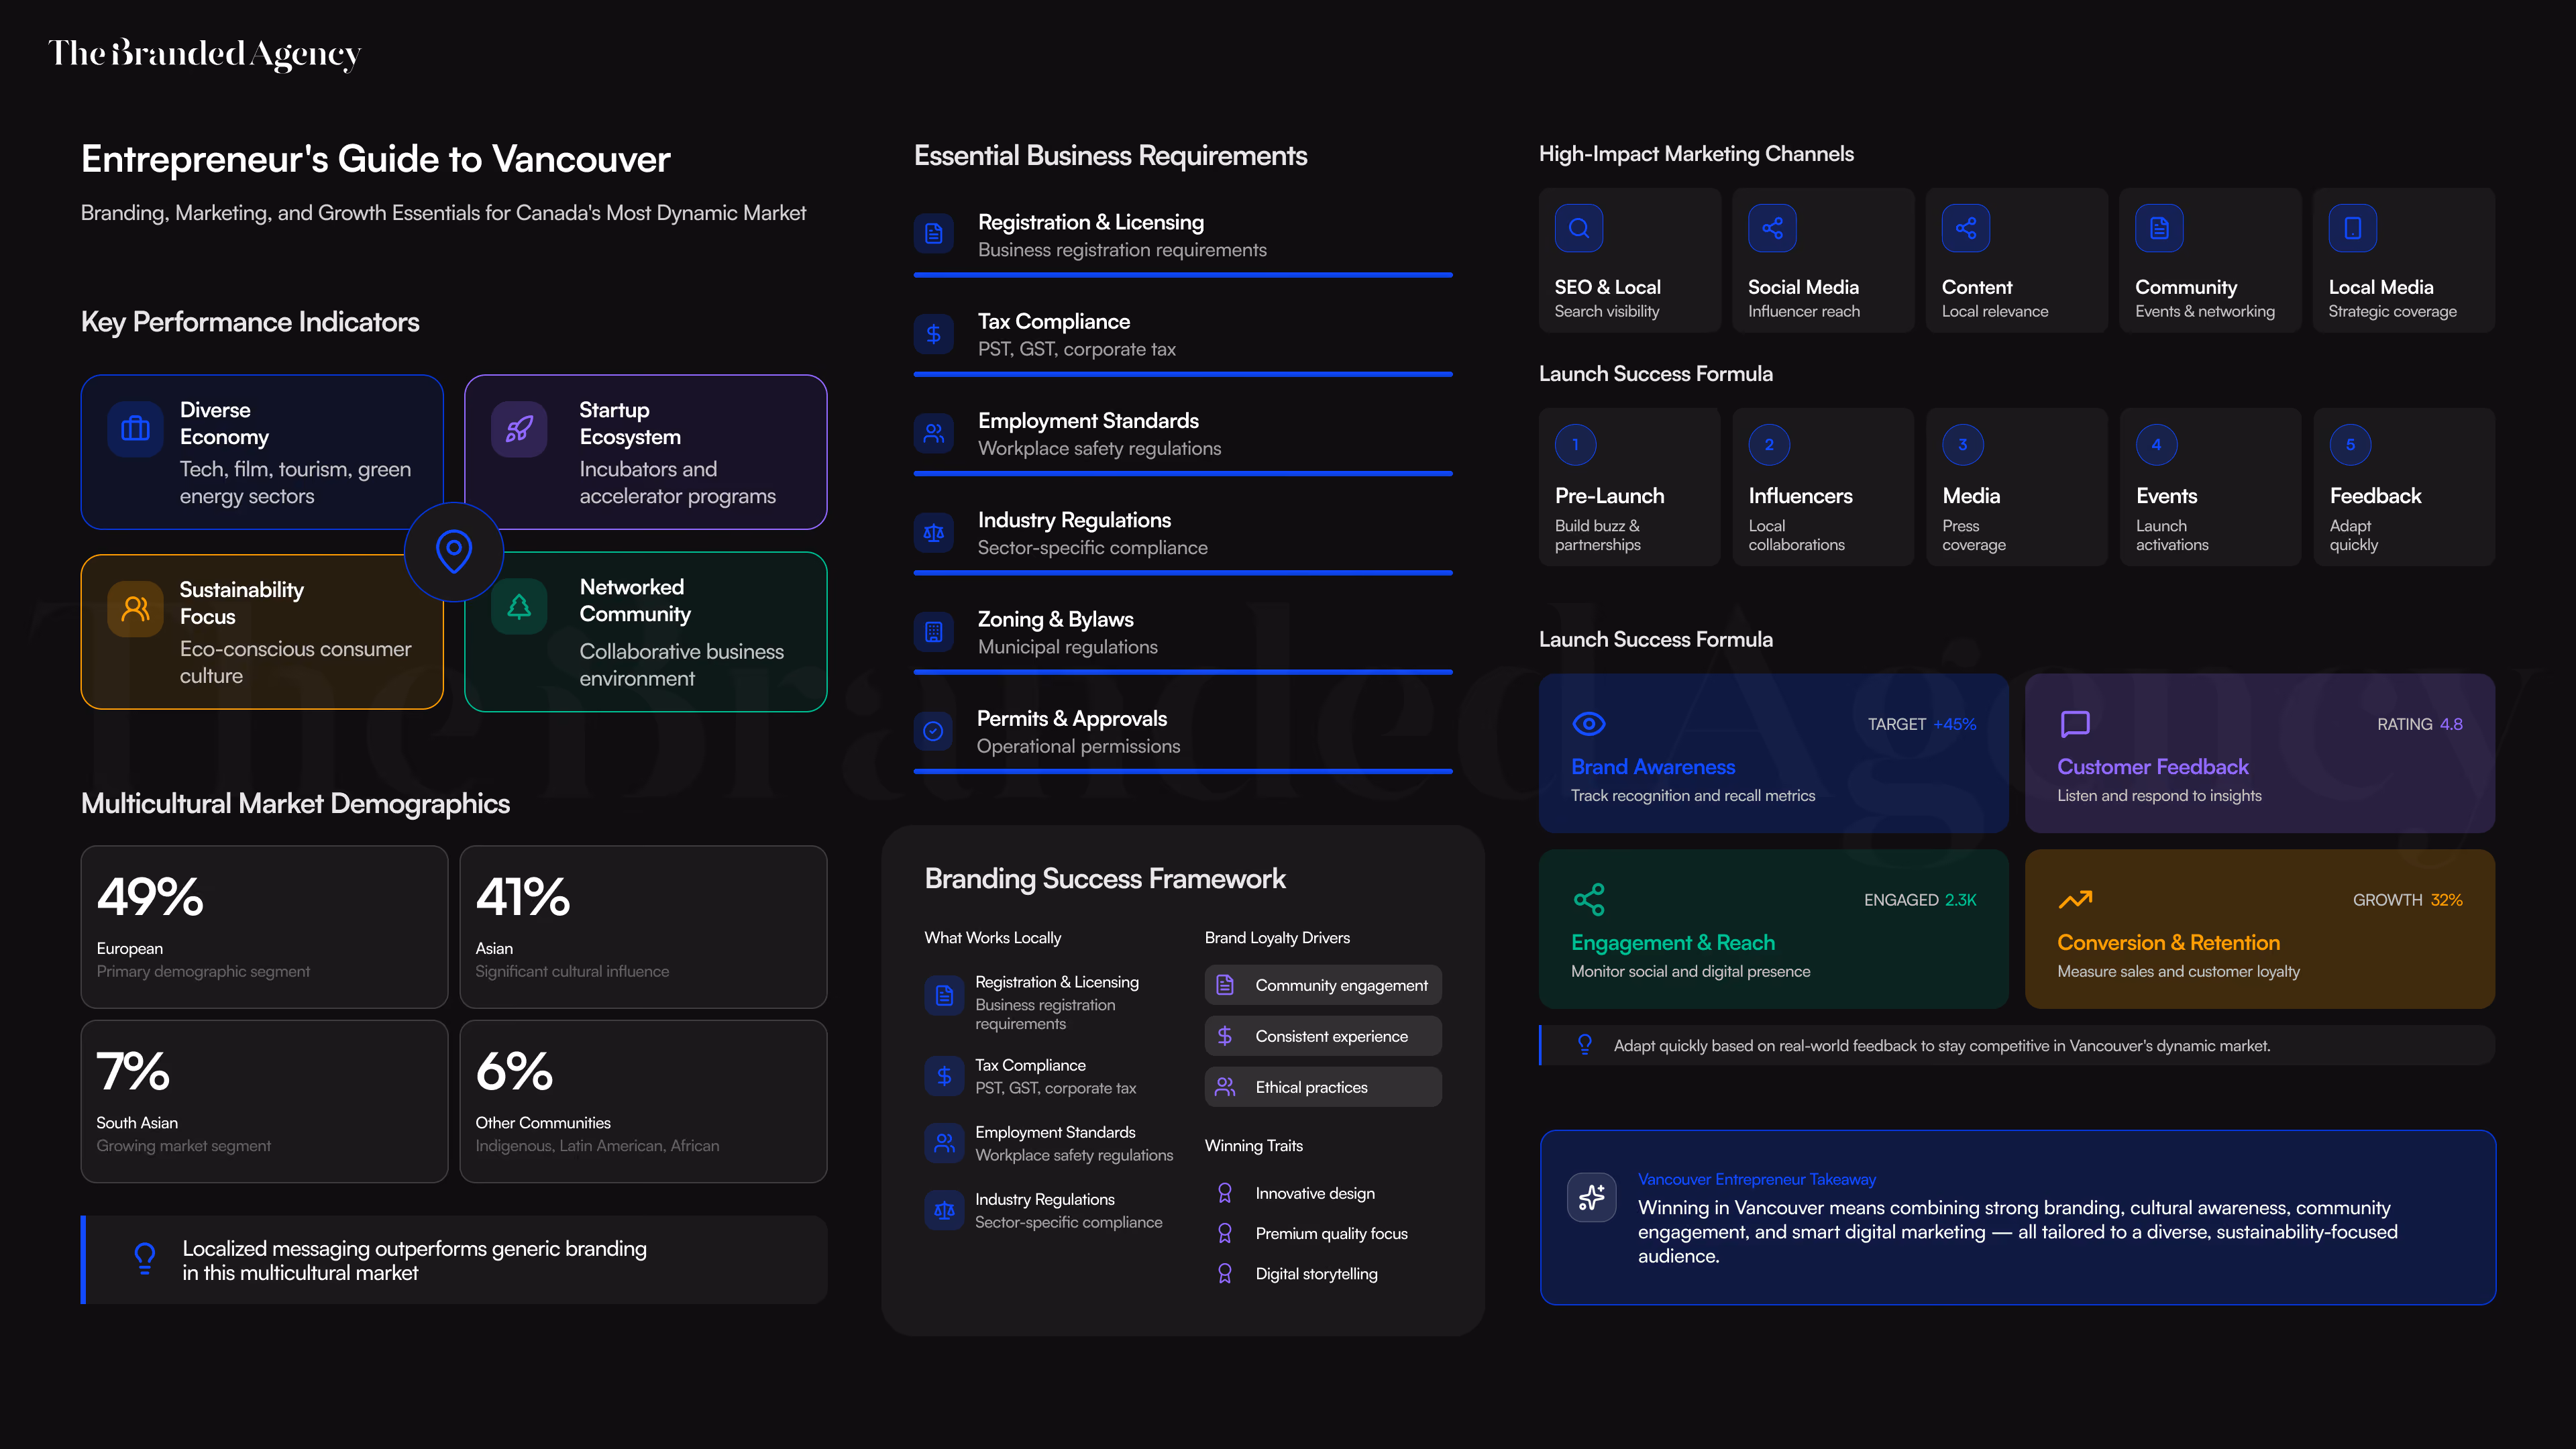Image resolution: width=2576 pixels, height=1449 pixels.
Task: Click document icon beside Registration & Licensing in Branding Success Framework
Action: (x=944, y=995)
